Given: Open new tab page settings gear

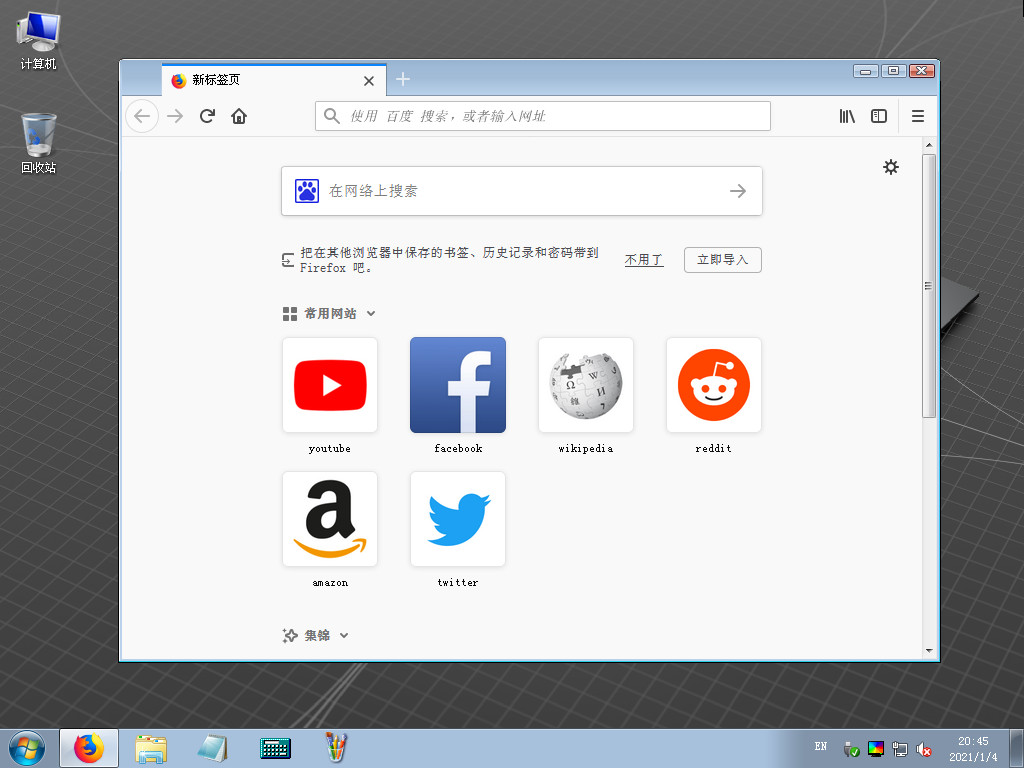Looking at the screenshot, I should 891,167.
